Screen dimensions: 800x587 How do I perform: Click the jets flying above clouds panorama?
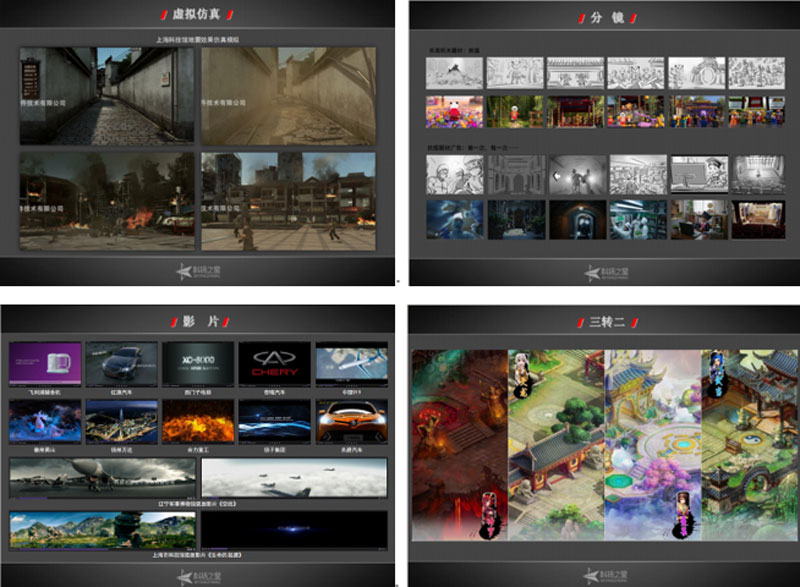pos(294,478)
